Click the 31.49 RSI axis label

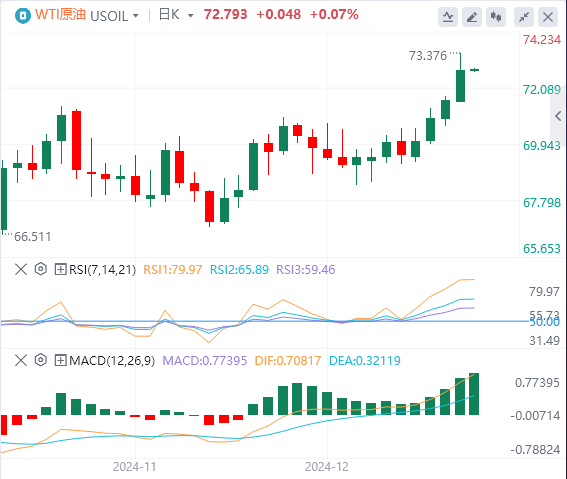[x=544, y=341]
